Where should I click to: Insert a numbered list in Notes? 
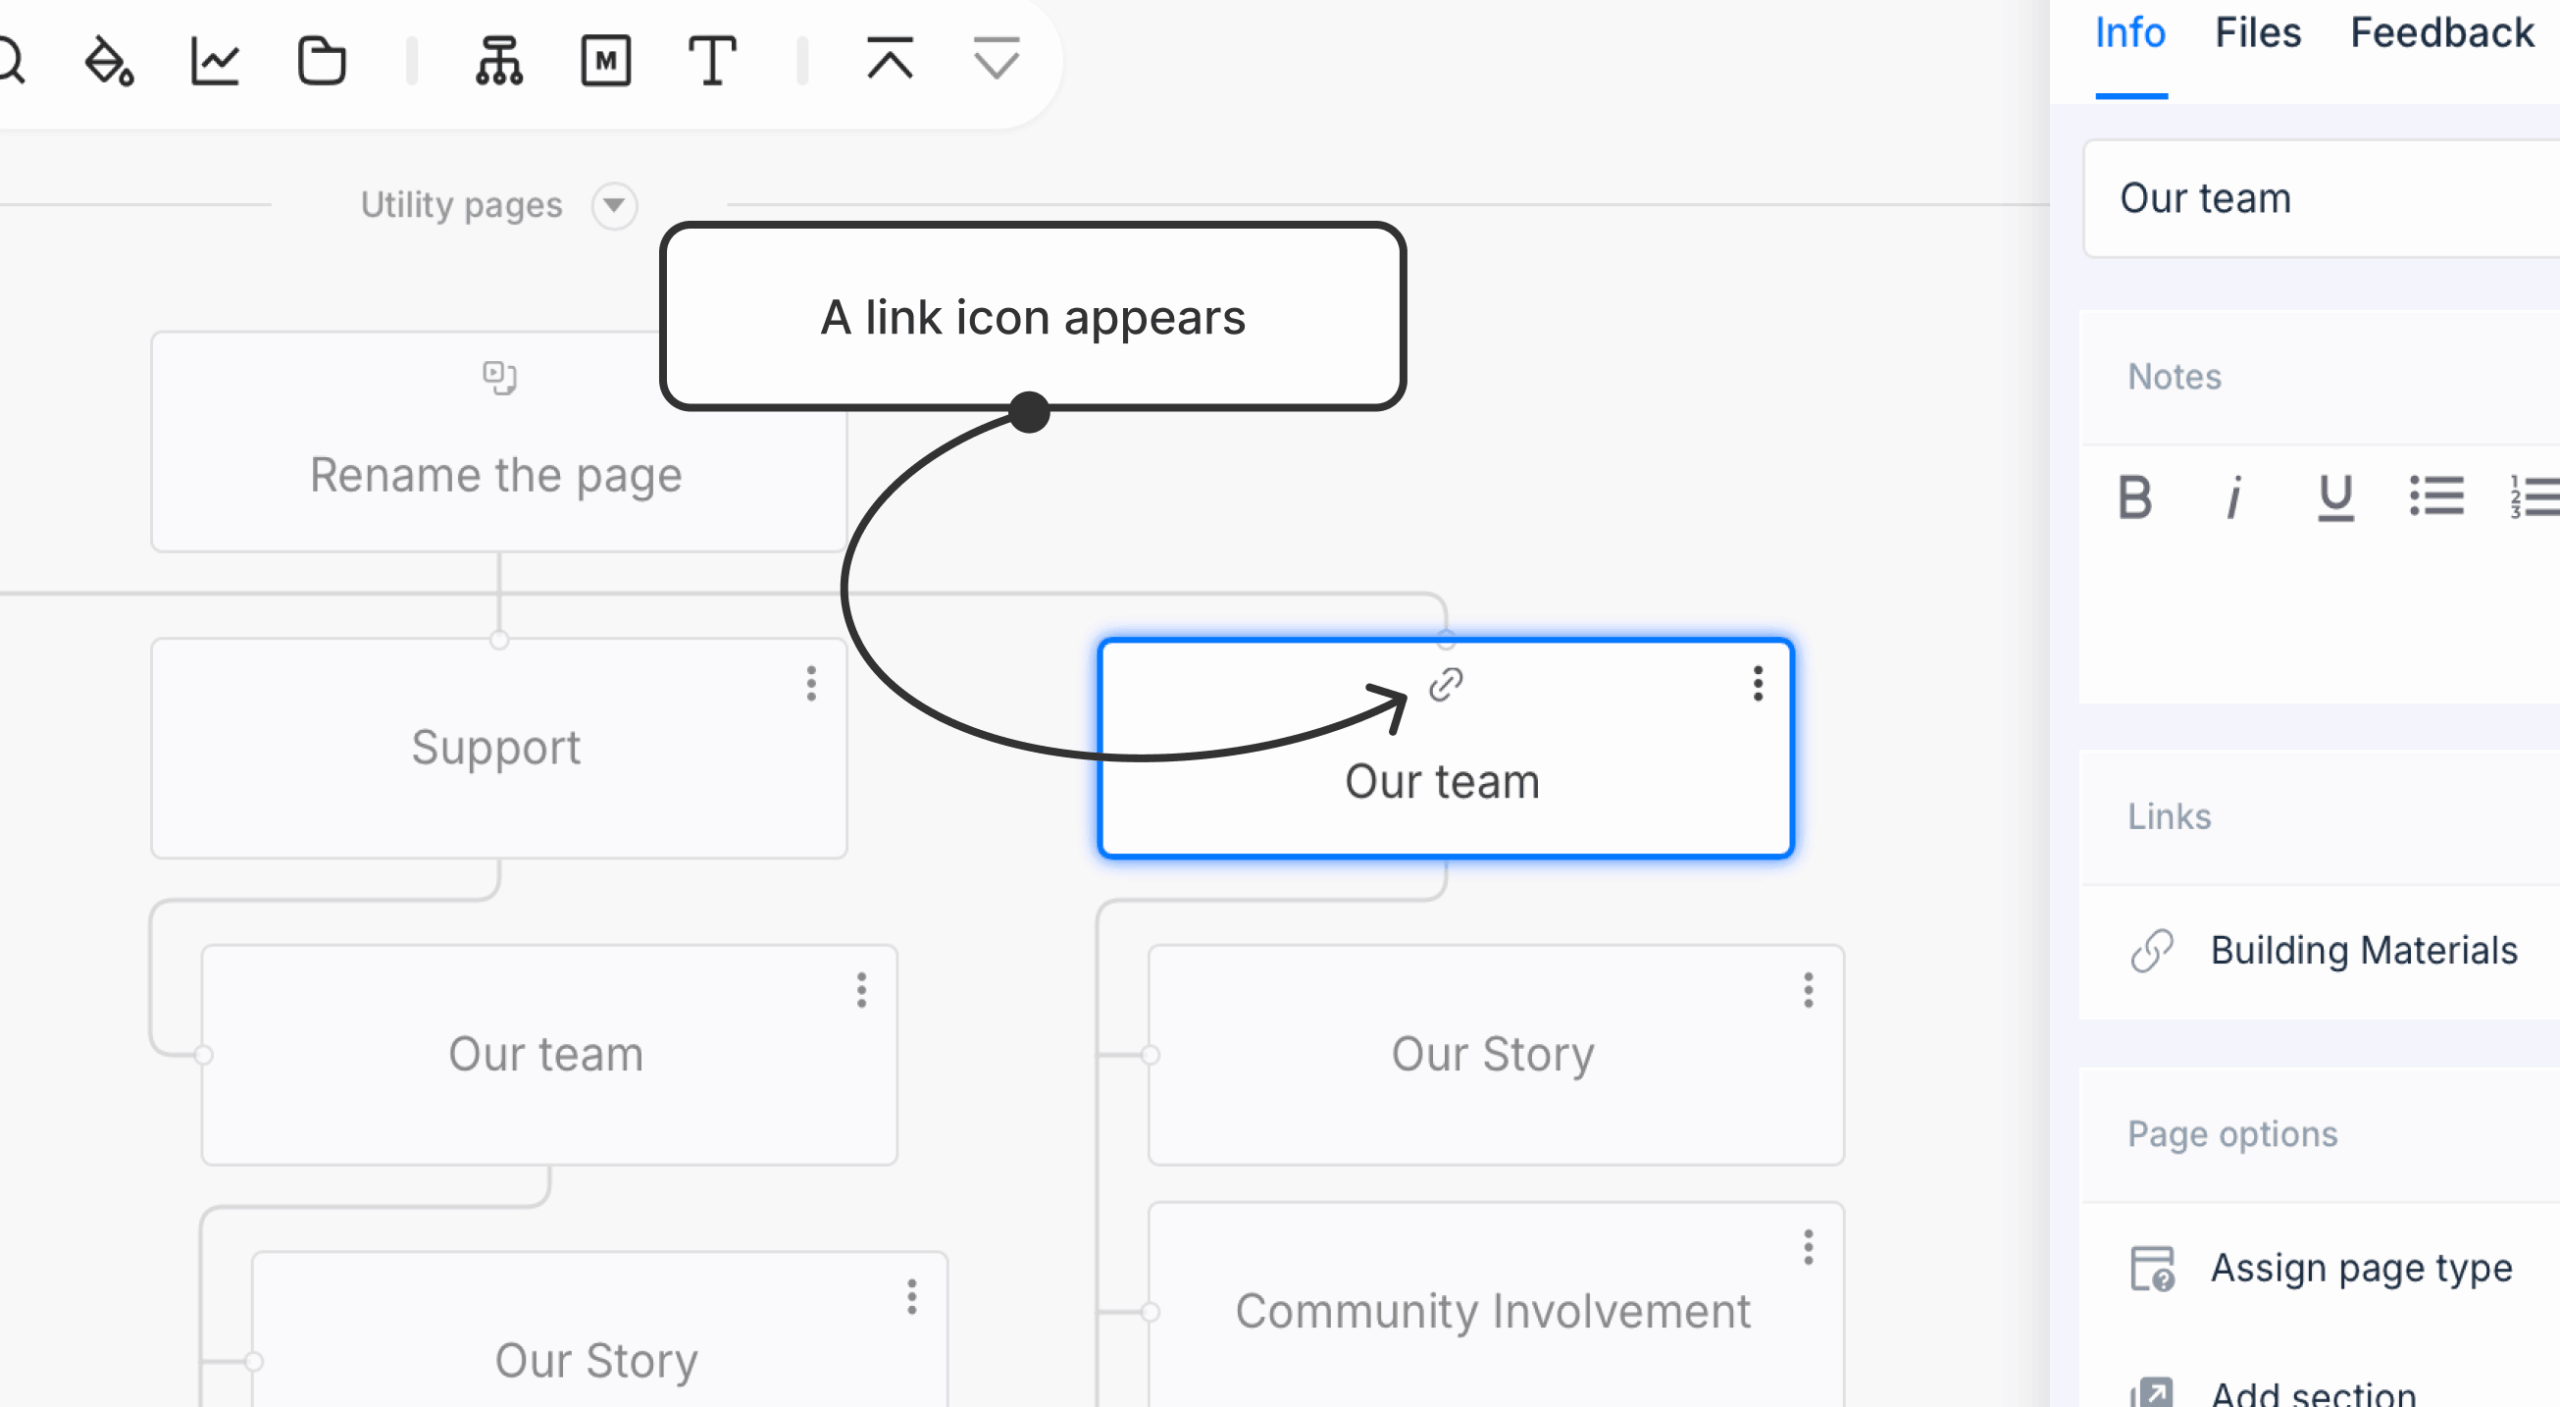(2535, 497)
